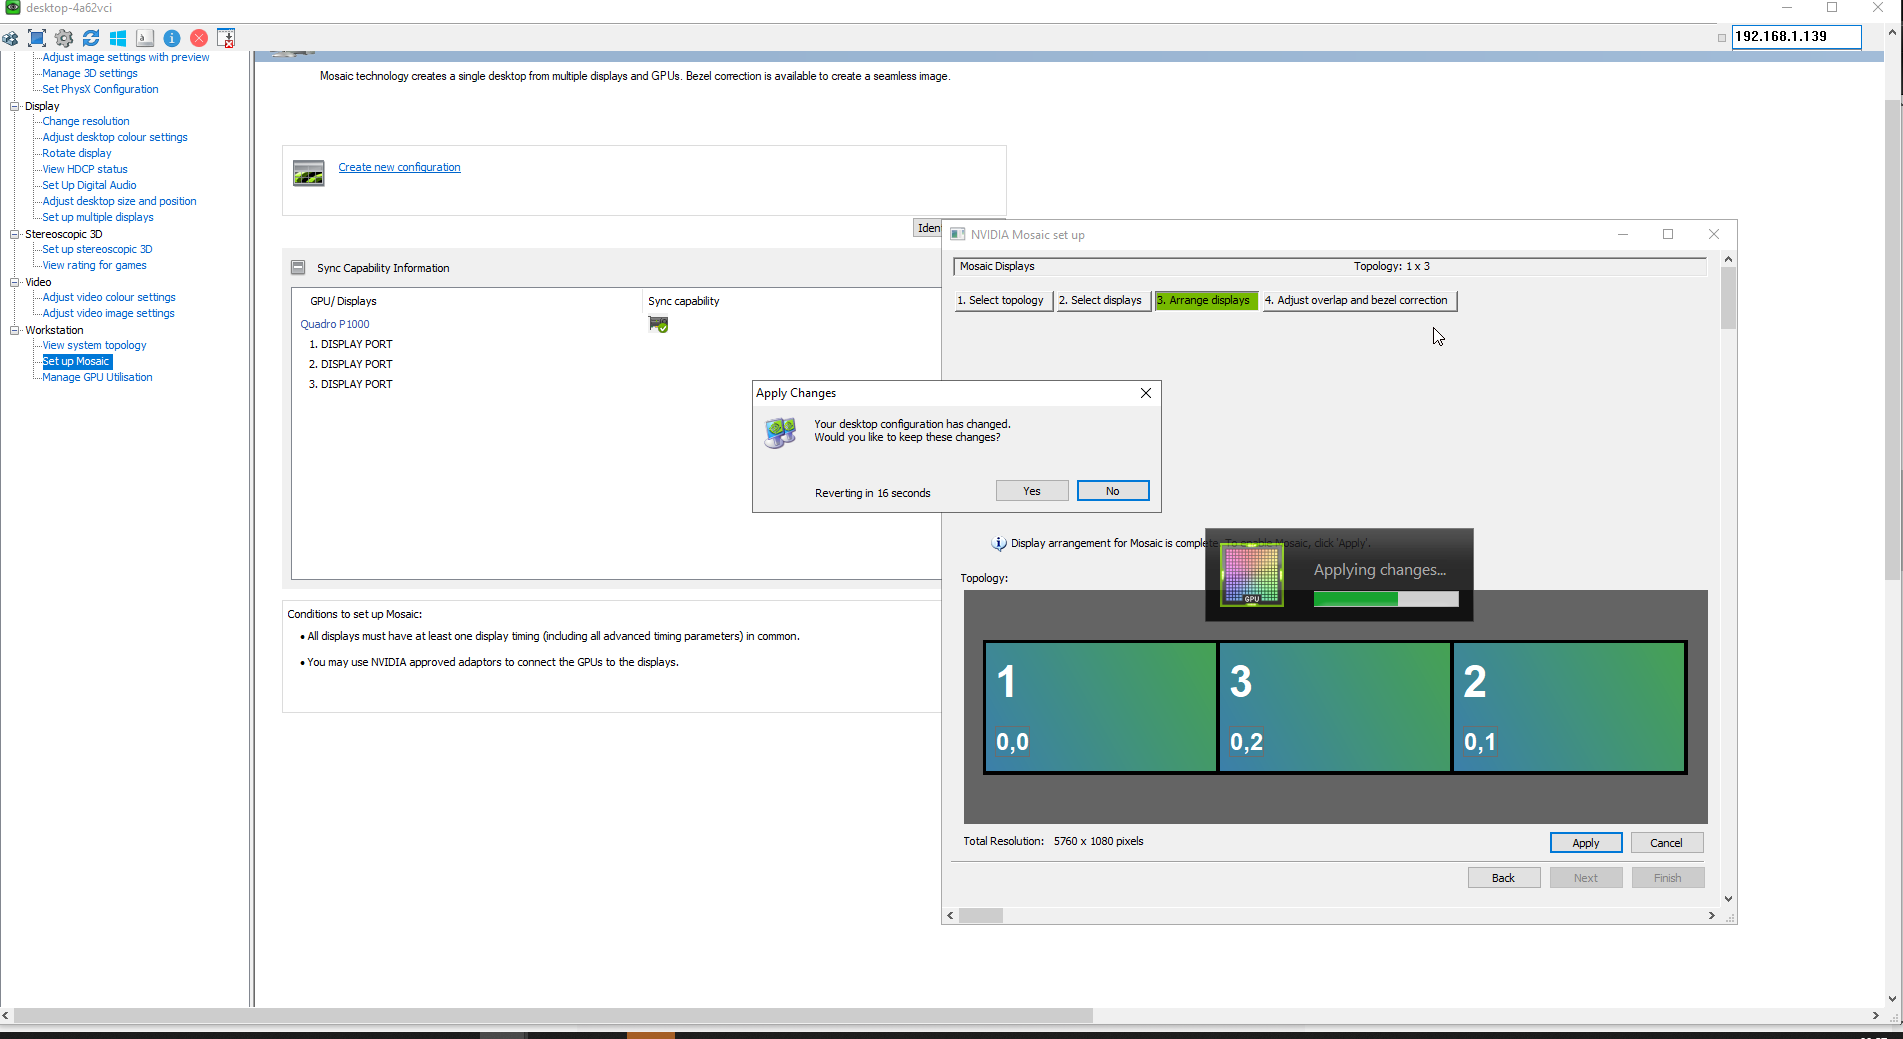Show connection info with the blue i icon
The width and height of the screenshot is (1903, 1039).
(172, 38)
